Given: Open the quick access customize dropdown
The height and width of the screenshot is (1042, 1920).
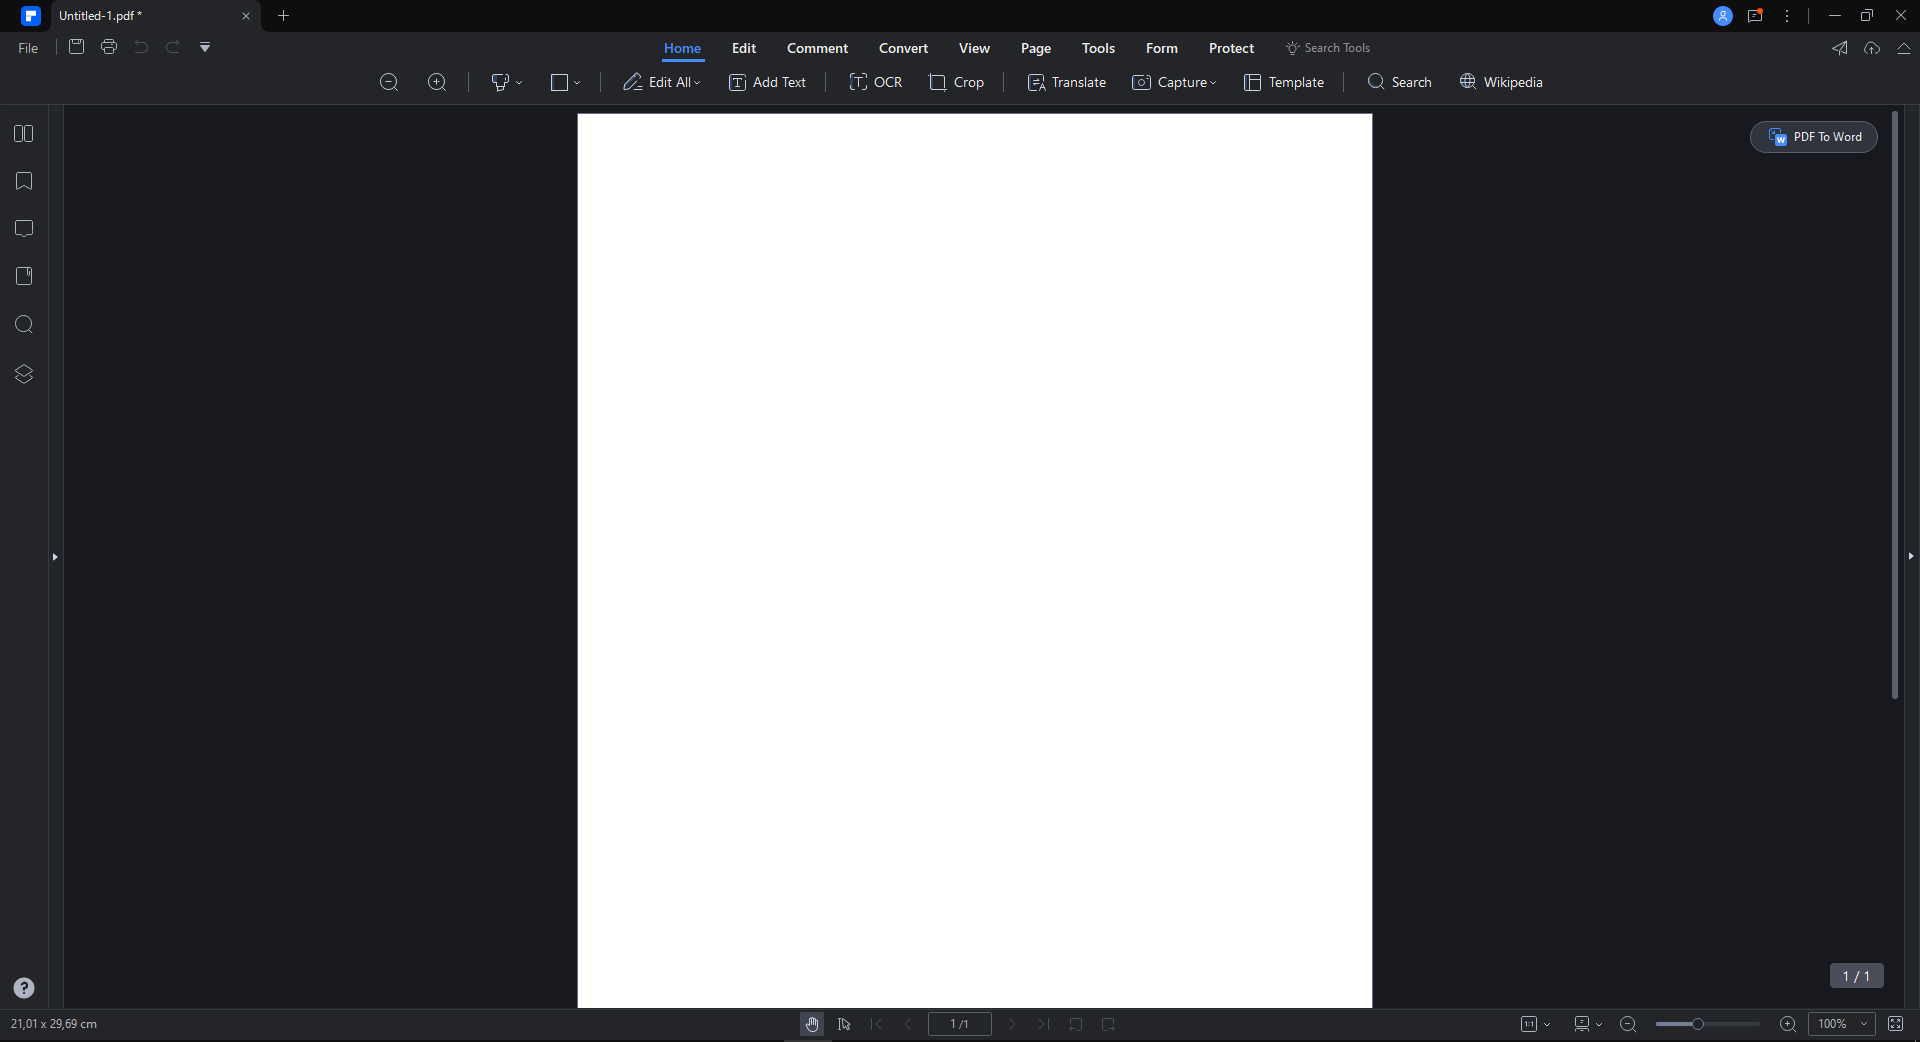Looking at the screenshot, I should tap(205, 47).
